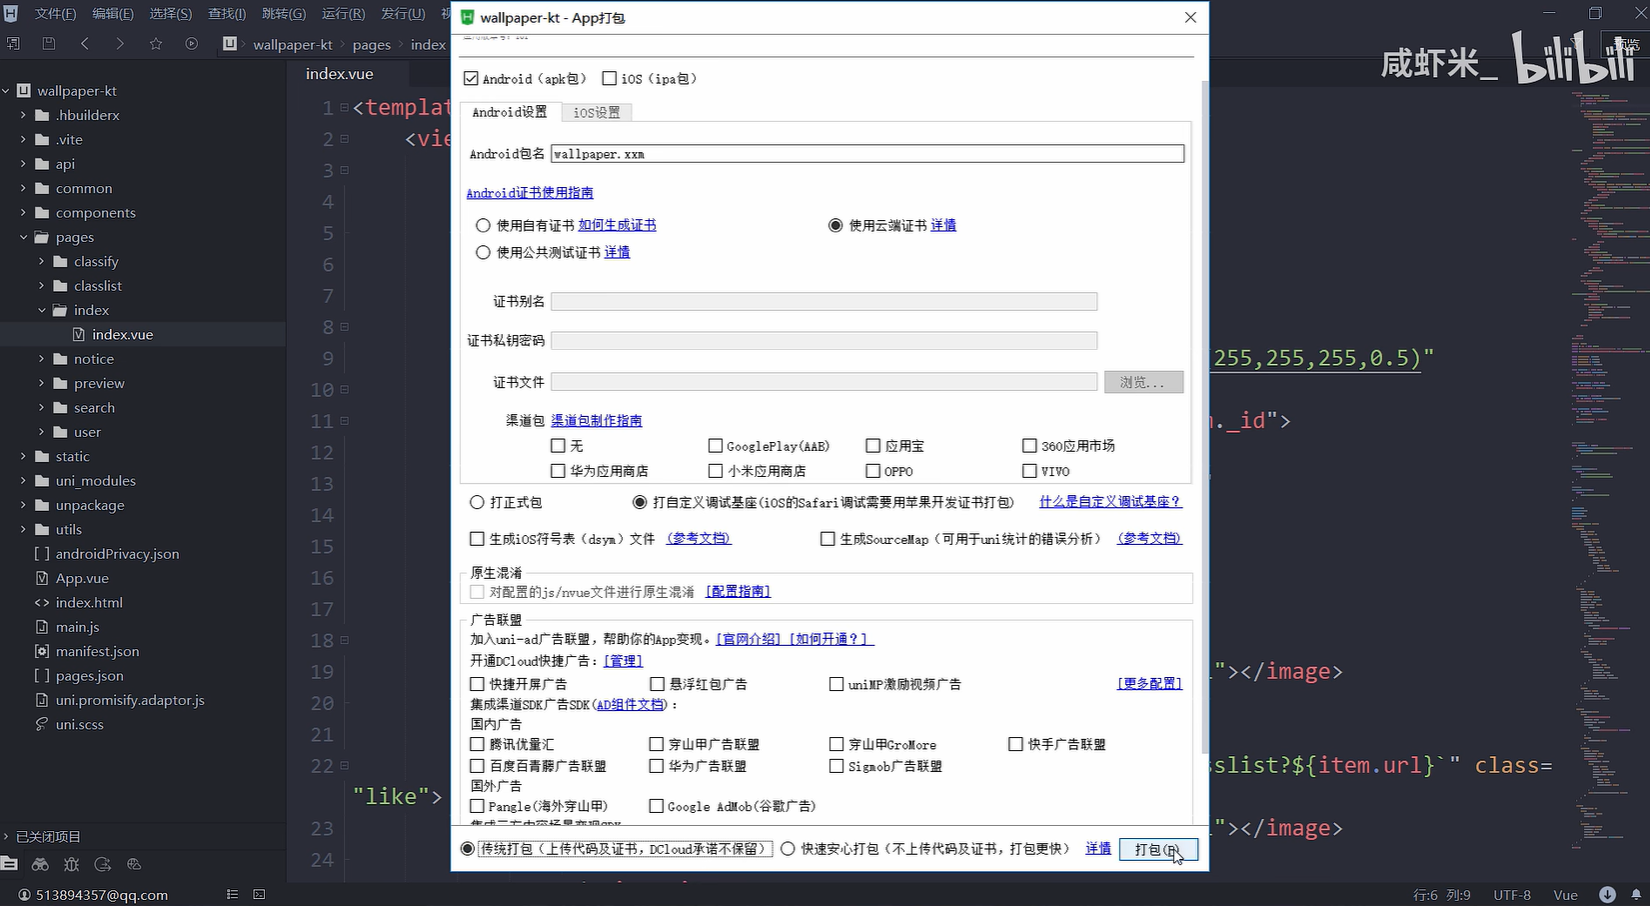Open the 发行(U) menu
The width and height of the screenshot is (1650, 906).
(403, 13)
